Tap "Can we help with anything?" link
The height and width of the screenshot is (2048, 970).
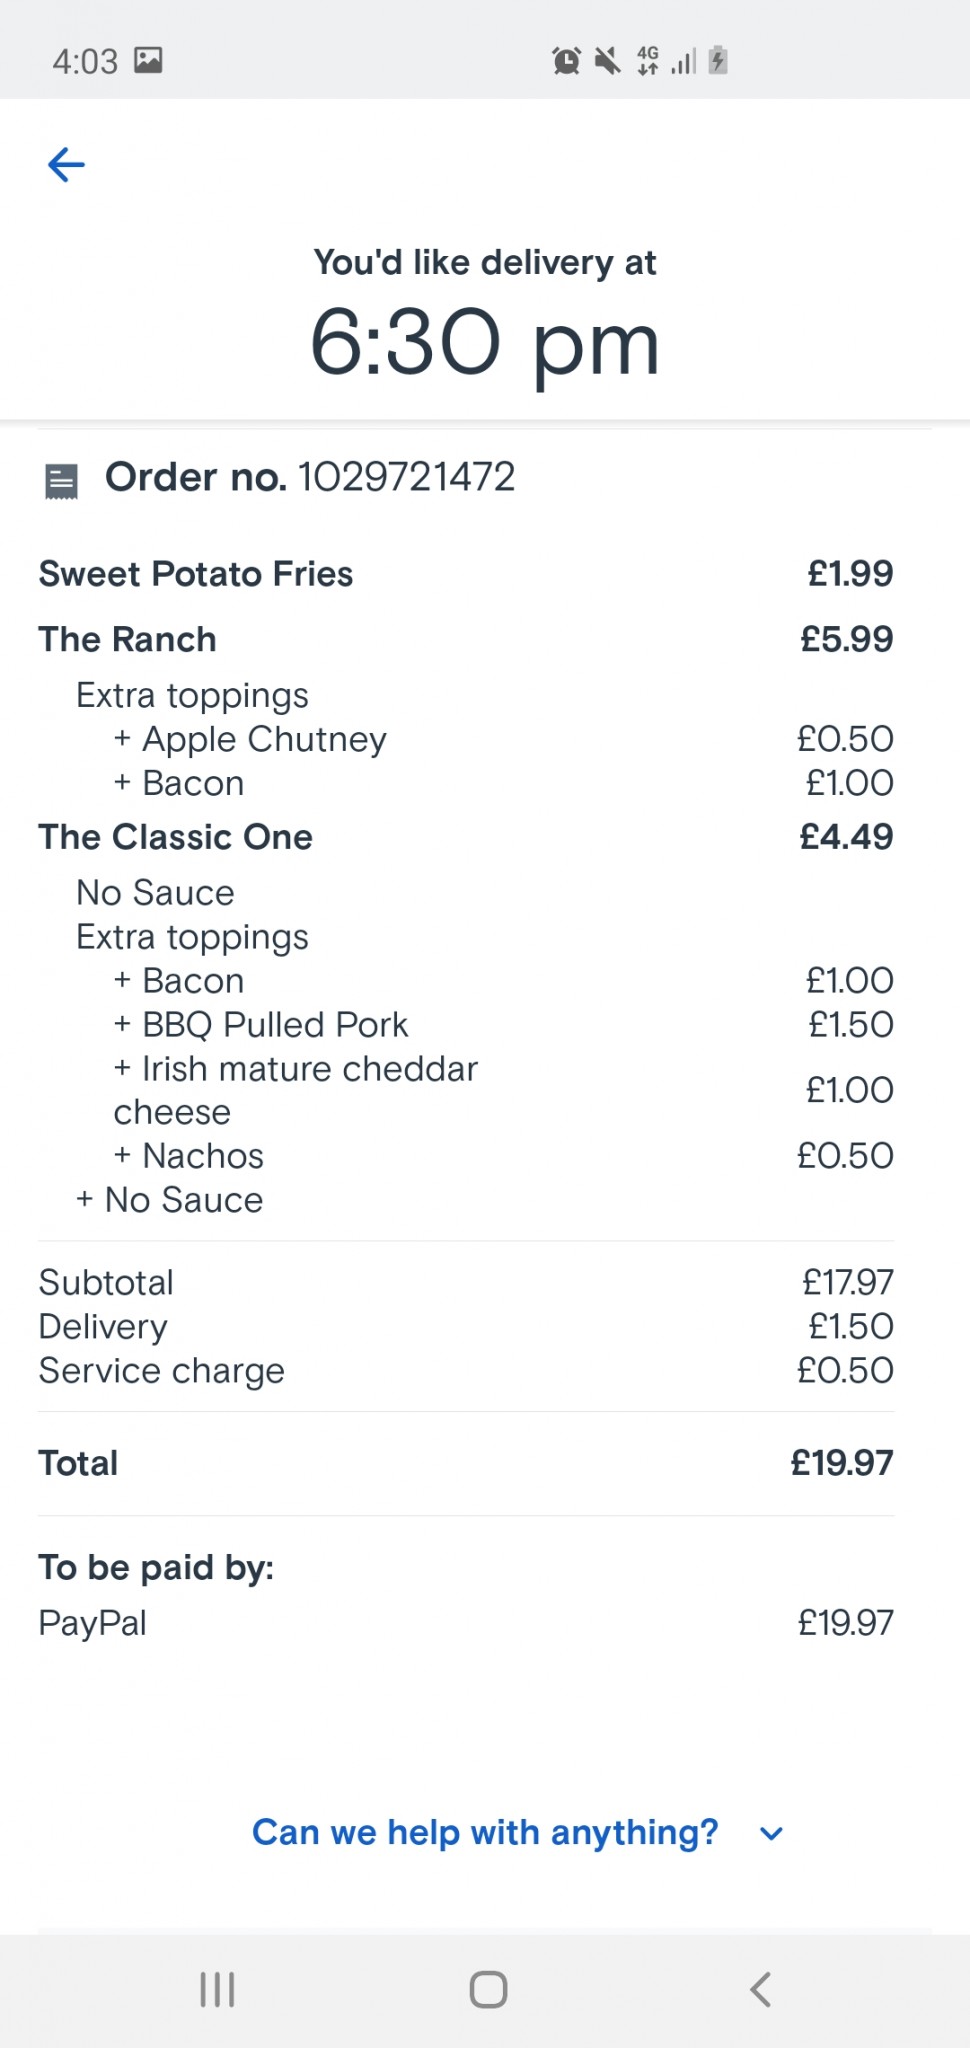(x=485, y=1832)
